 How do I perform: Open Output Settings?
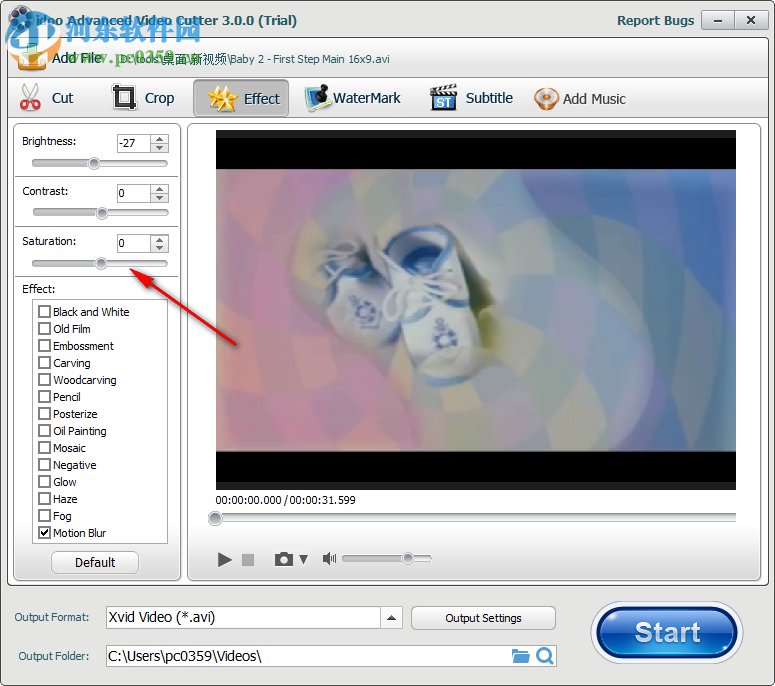pyautogui.click(x=483, y=618)
